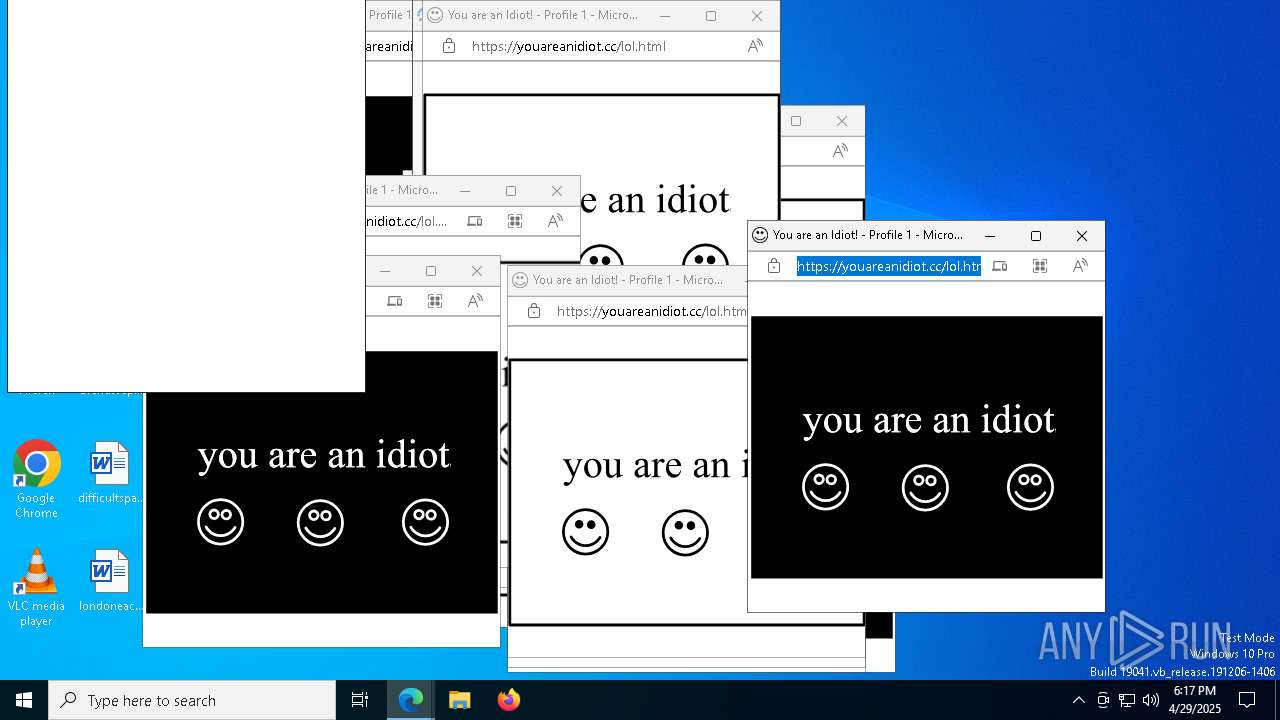Launch Firefox from the taskbar
Viewport: 1280px width, 720px height.
(x=508, y=700)
